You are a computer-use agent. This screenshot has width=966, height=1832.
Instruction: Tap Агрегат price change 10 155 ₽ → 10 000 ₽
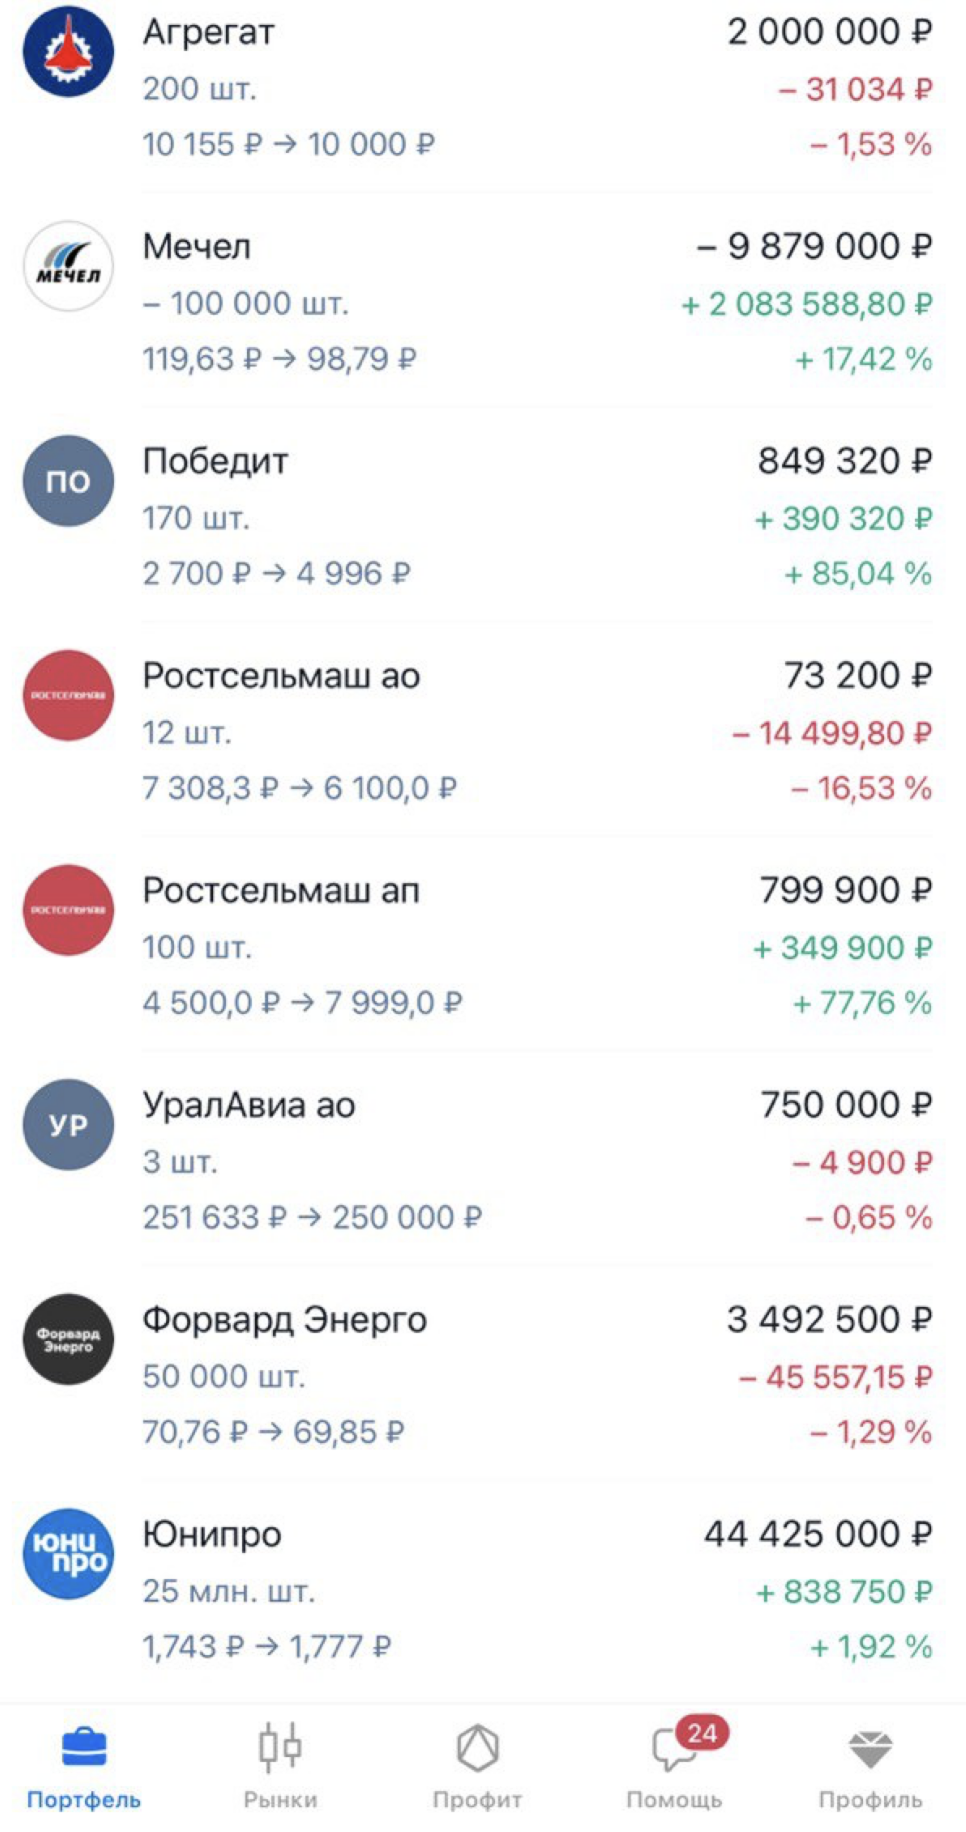tap(288, 144)
